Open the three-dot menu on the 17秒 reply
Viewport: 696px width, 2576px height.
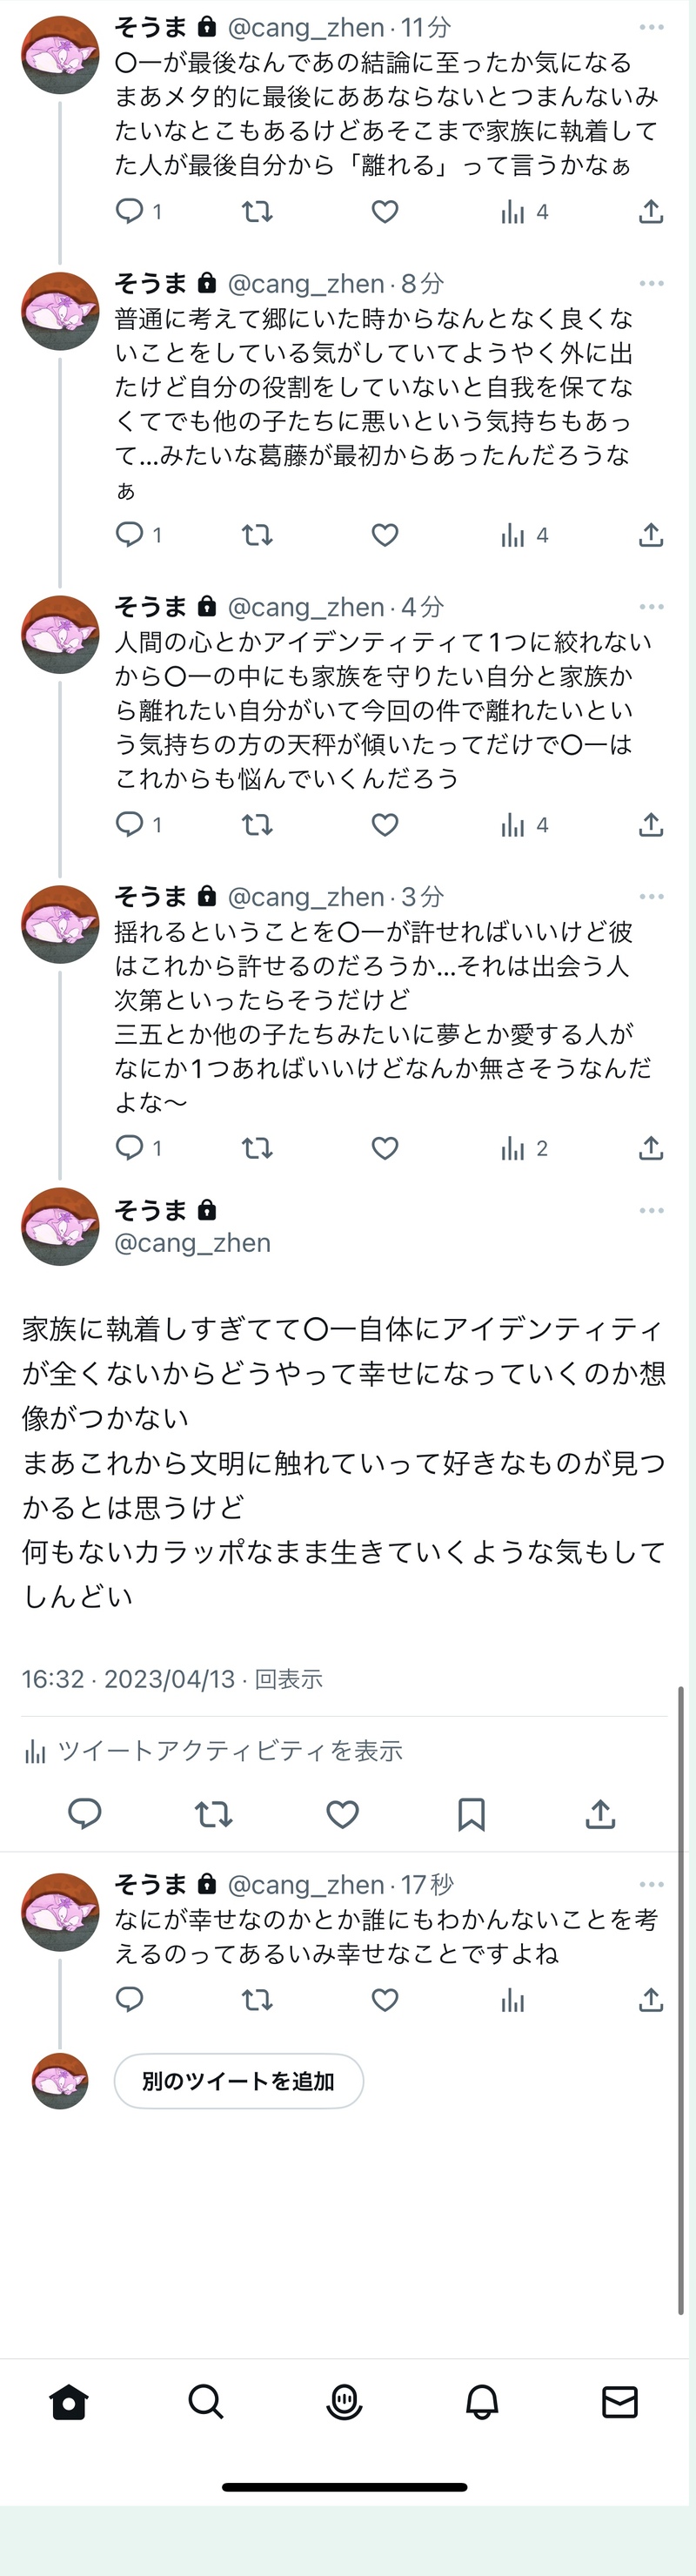point(651,1885)
